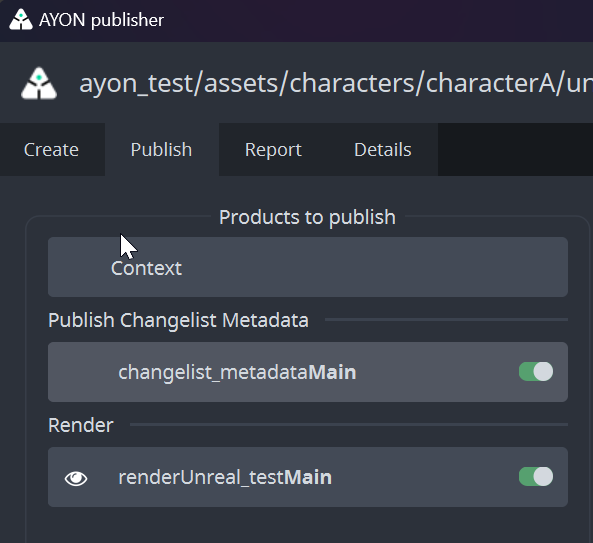Open the Details tab
The height and width of the screenshot is (543, 593).
coord(383,149)
